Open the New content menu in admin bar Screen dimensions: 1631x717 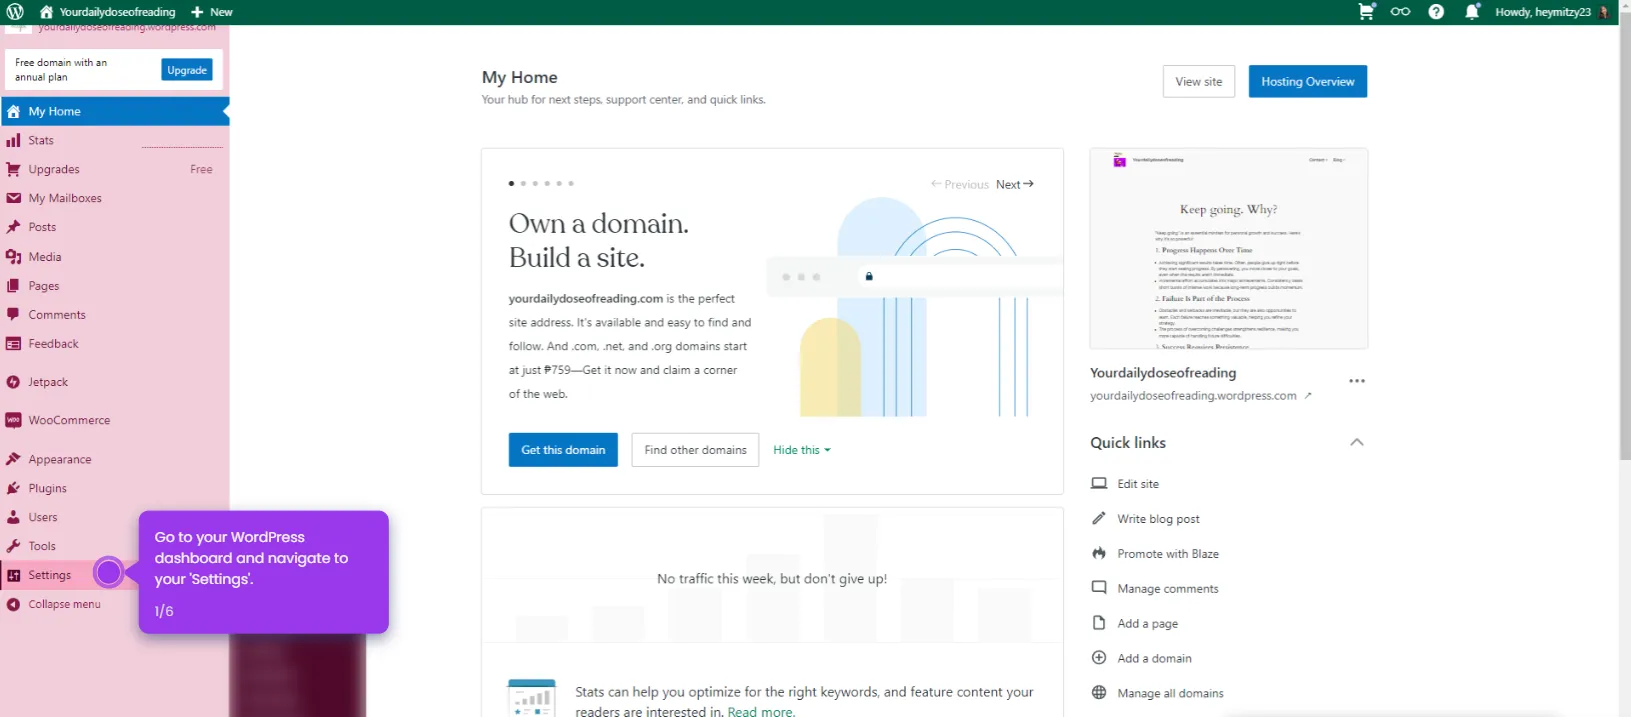click(x=211, y=12)
